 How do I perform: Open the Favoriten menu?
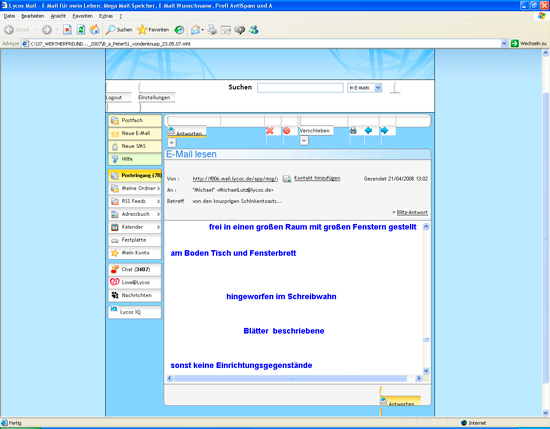pos(83,16)
